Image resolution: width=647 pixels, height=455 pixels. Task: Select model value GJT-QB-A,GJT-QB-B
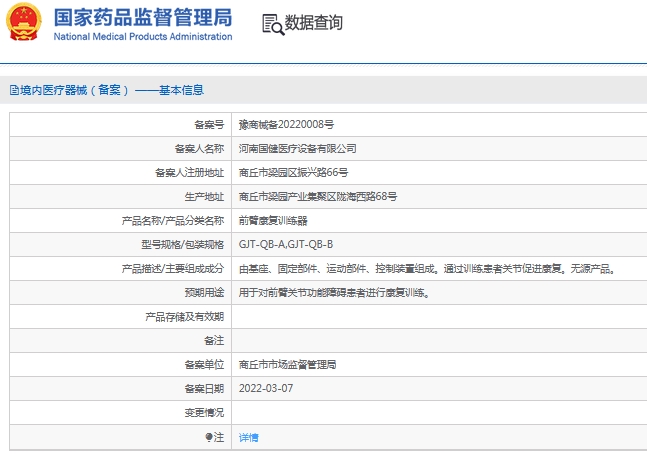[x=286, y=245]
